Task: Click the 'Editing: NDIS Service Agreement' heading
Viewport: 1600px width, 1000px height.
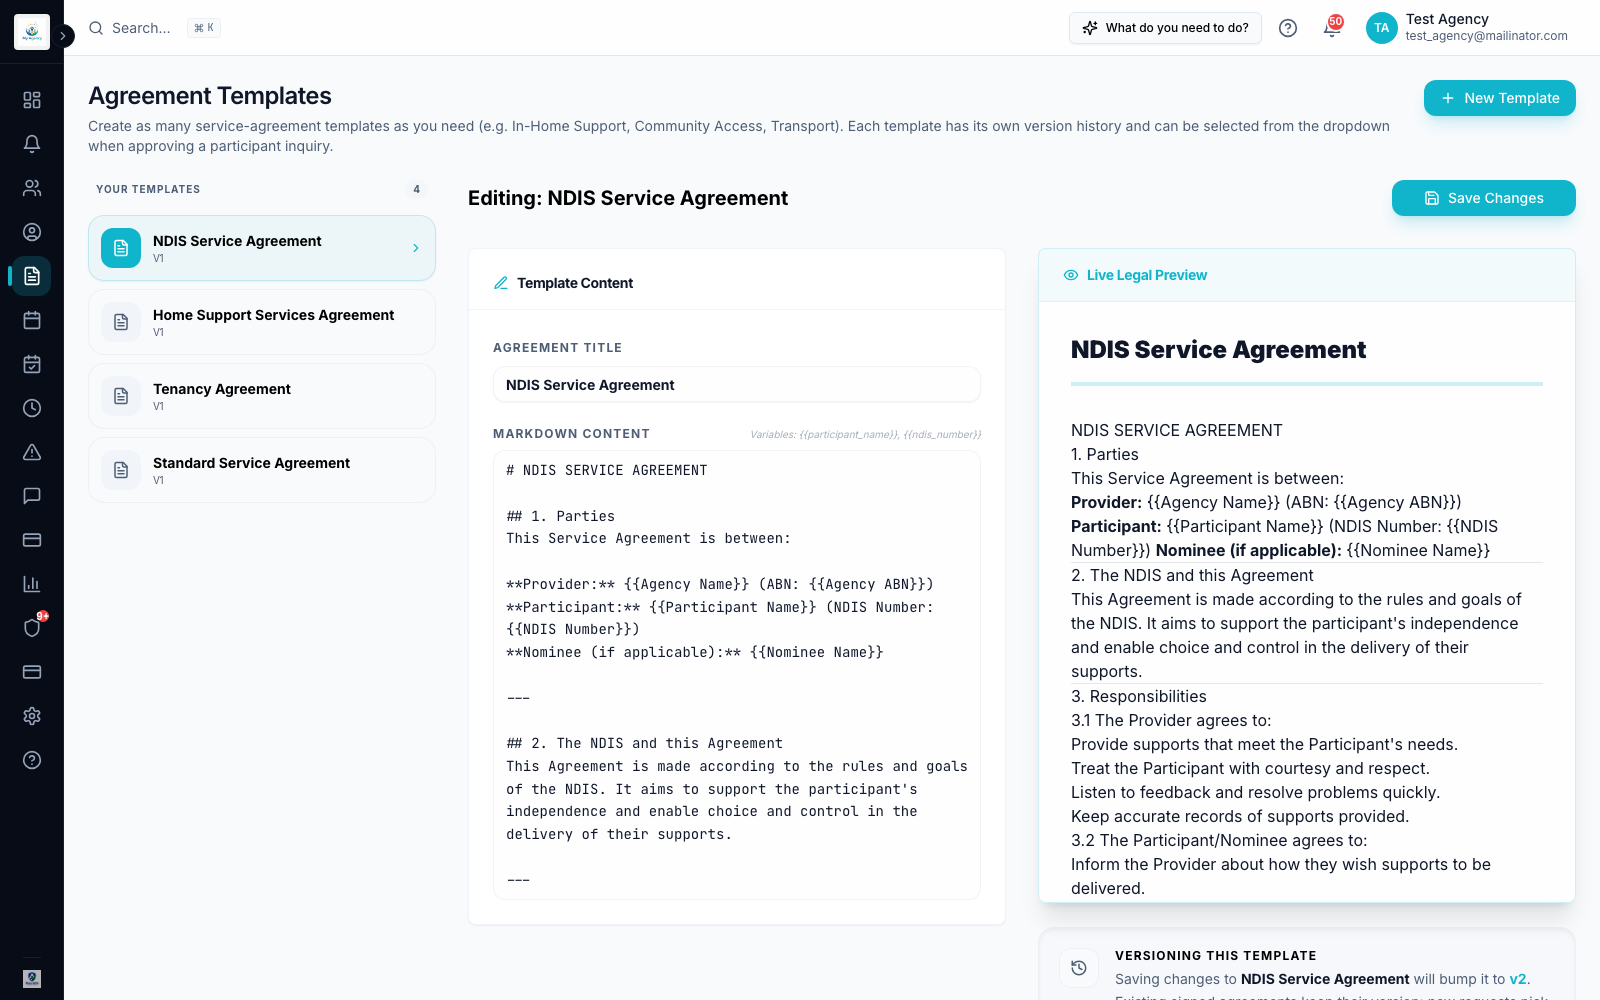Action: click(x=628, y=198)
